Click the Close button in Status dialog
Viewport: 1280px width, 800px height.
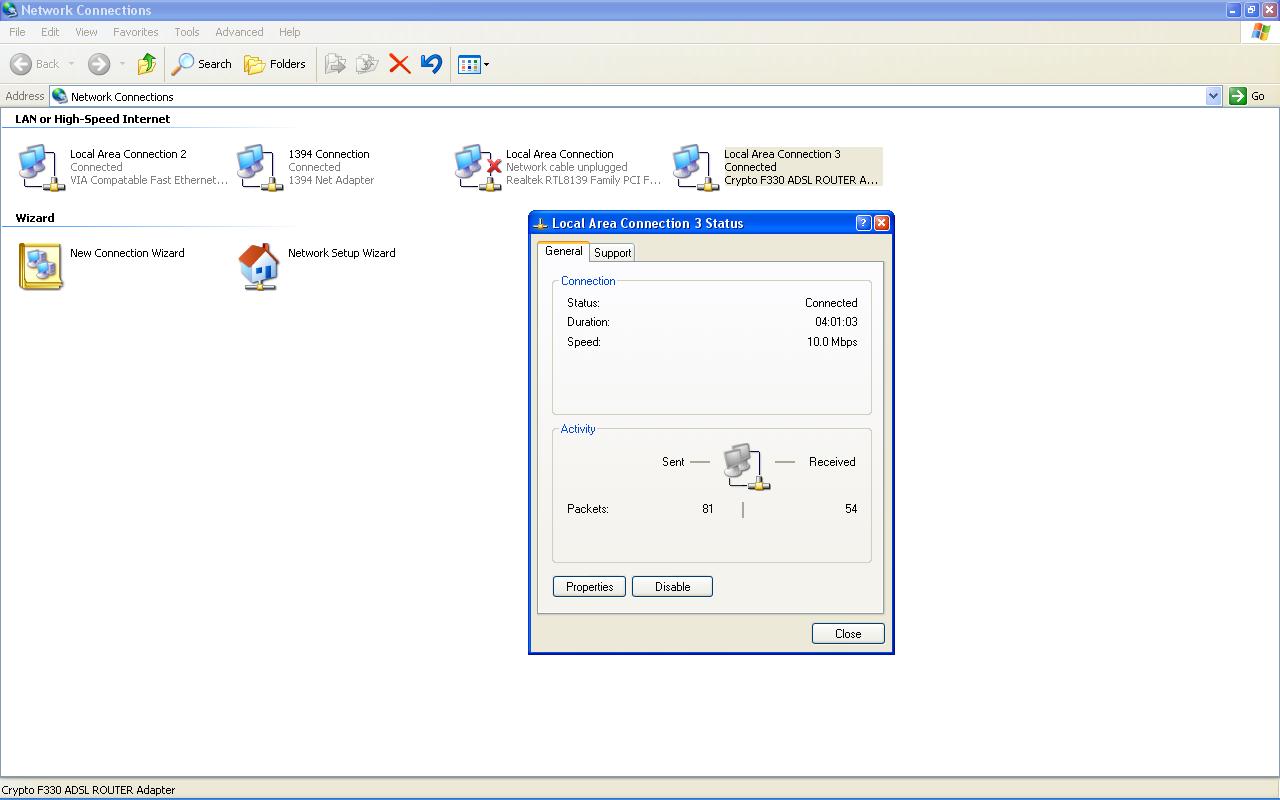click(x=848, y=633)
